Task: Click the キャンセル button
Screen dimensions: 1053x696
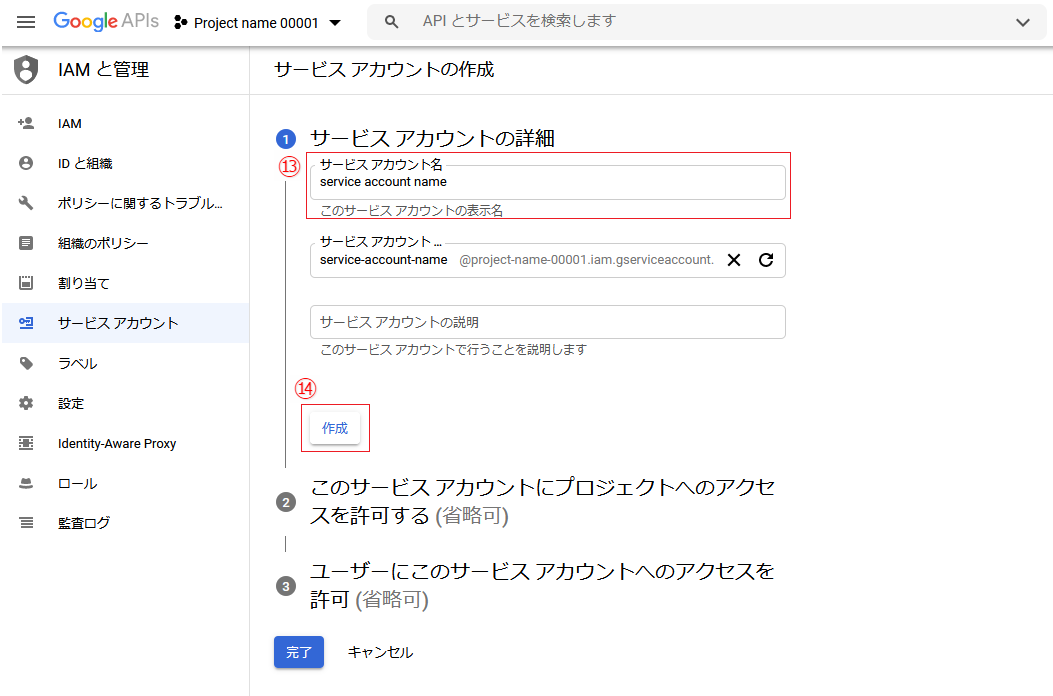Action: tap(380, 652)
